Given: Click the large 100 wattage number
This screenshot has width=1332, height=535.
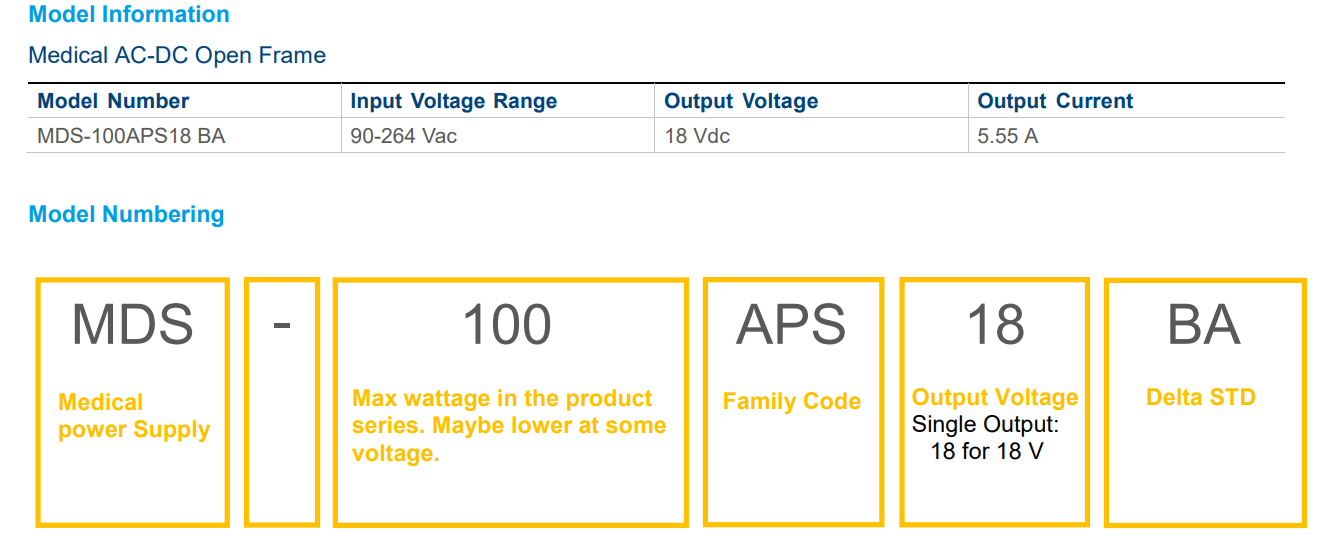Looking at the screenshot, I should point(507,325).
